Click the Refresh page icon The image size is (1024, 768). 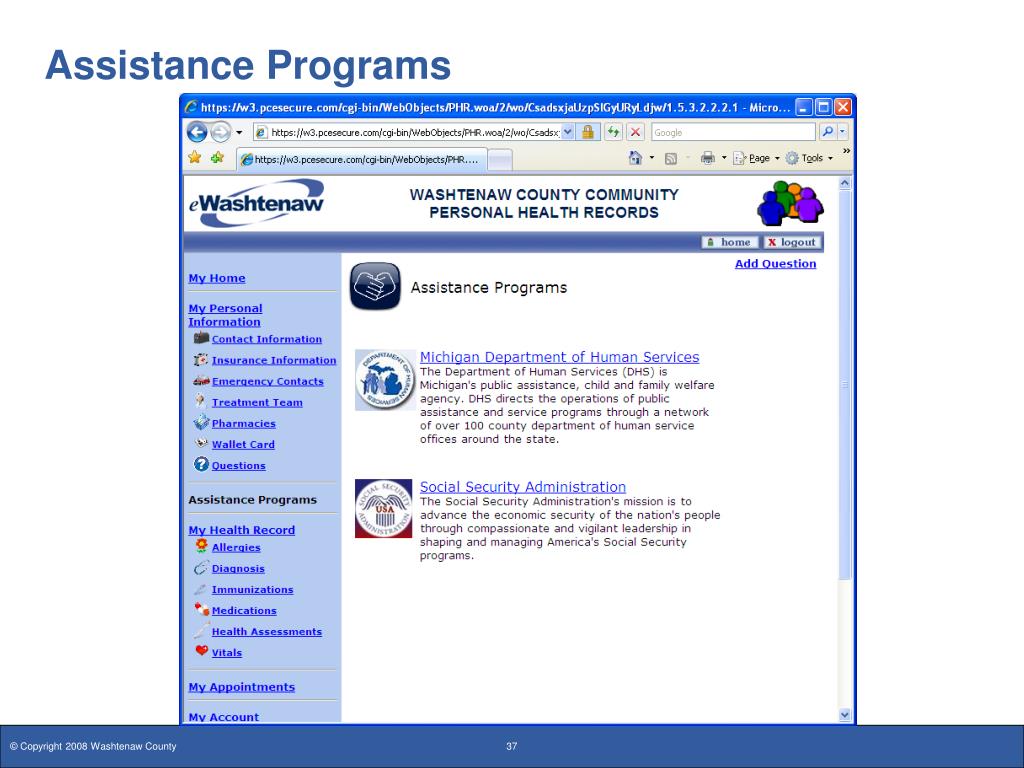613,133
